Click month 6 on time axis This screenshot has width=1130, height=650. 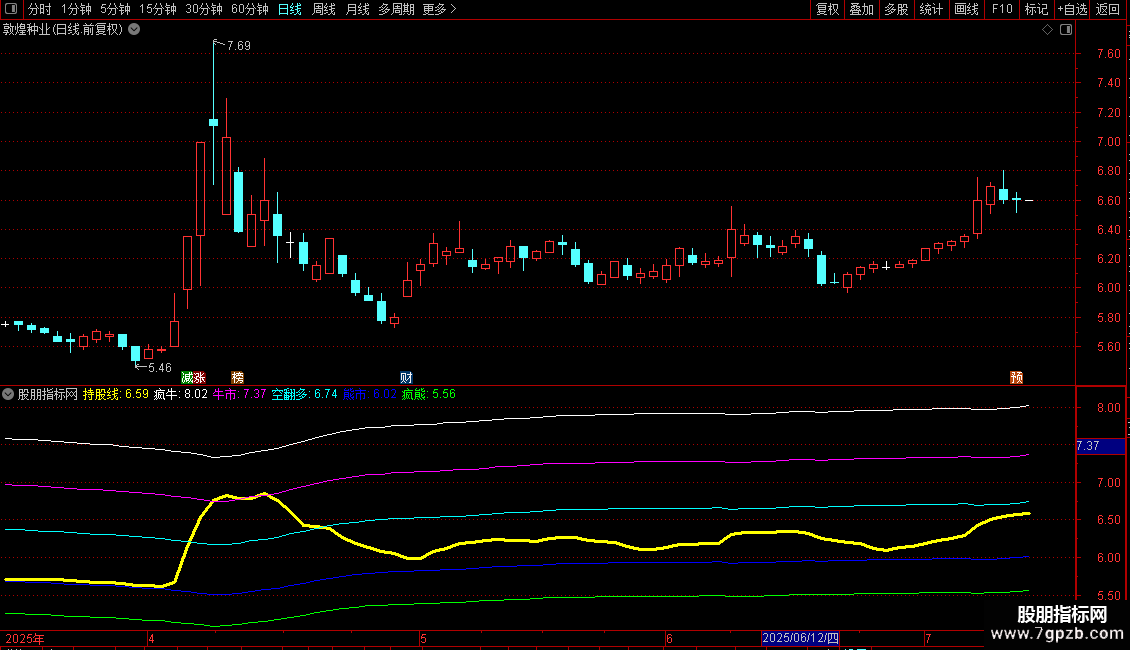(x=669, y=638)
